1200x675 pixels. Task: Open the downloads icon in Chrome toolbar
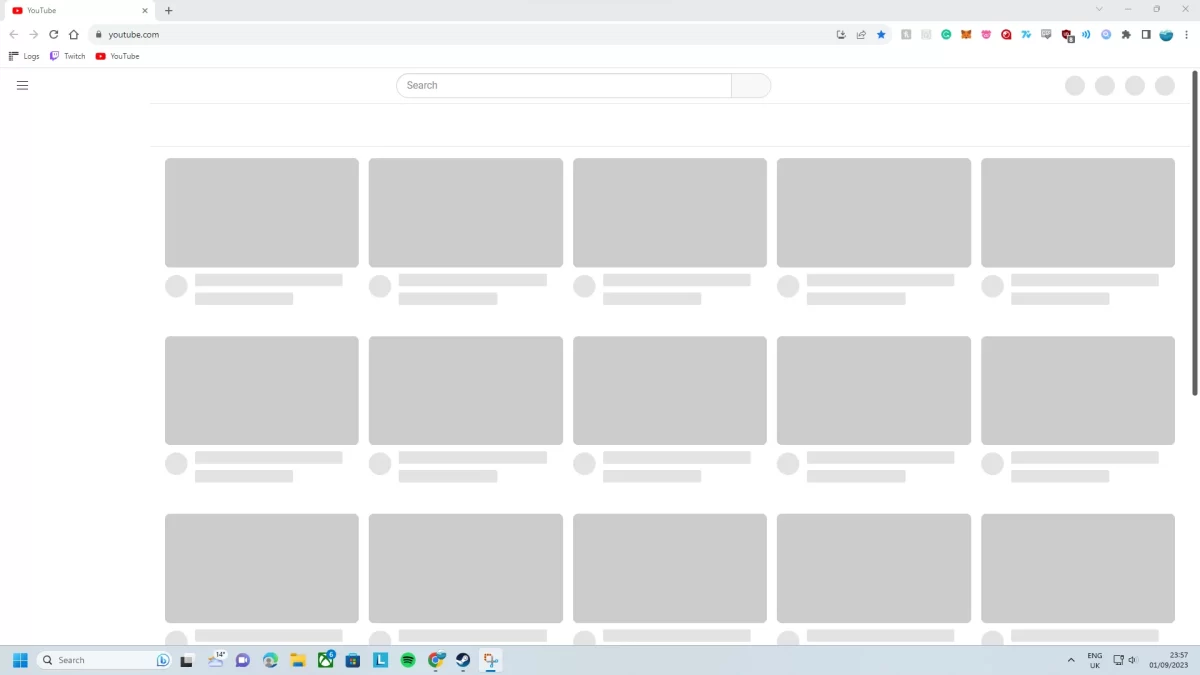(841, 34)
